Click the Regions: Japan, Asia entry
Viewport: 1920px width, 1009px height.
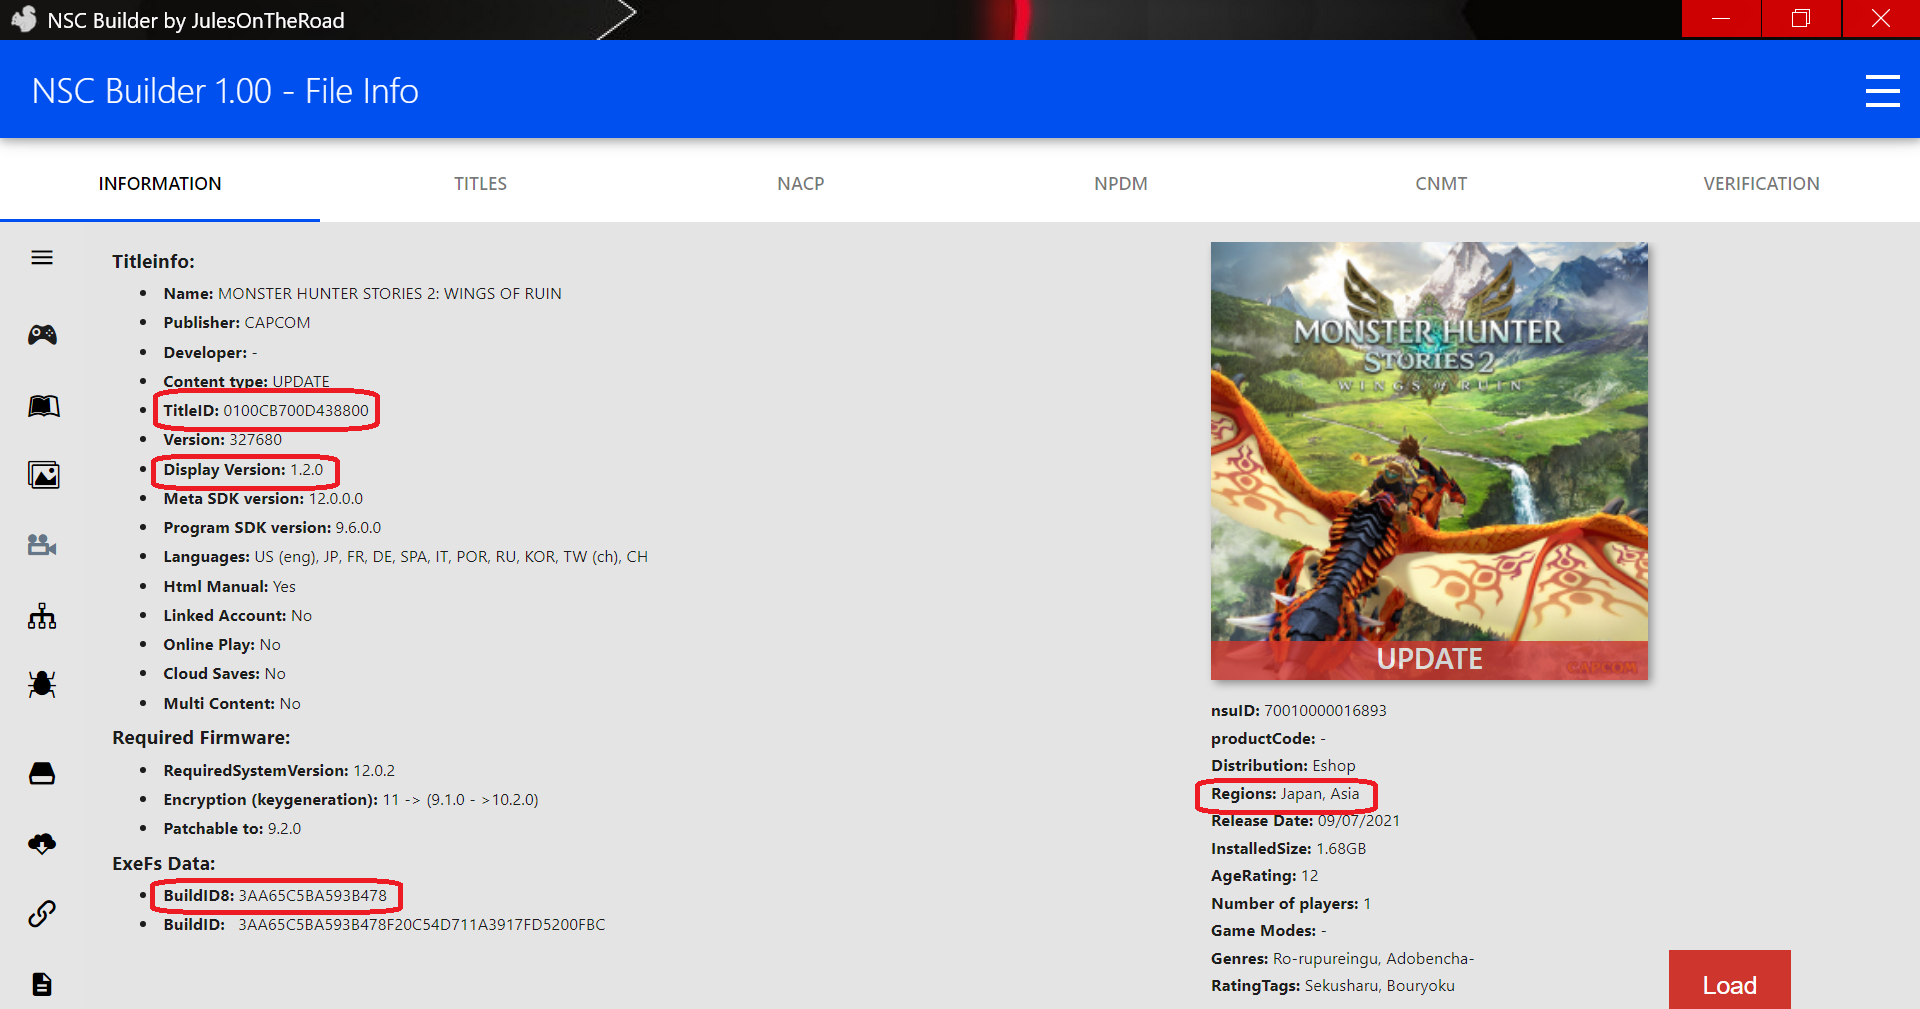1285,793
